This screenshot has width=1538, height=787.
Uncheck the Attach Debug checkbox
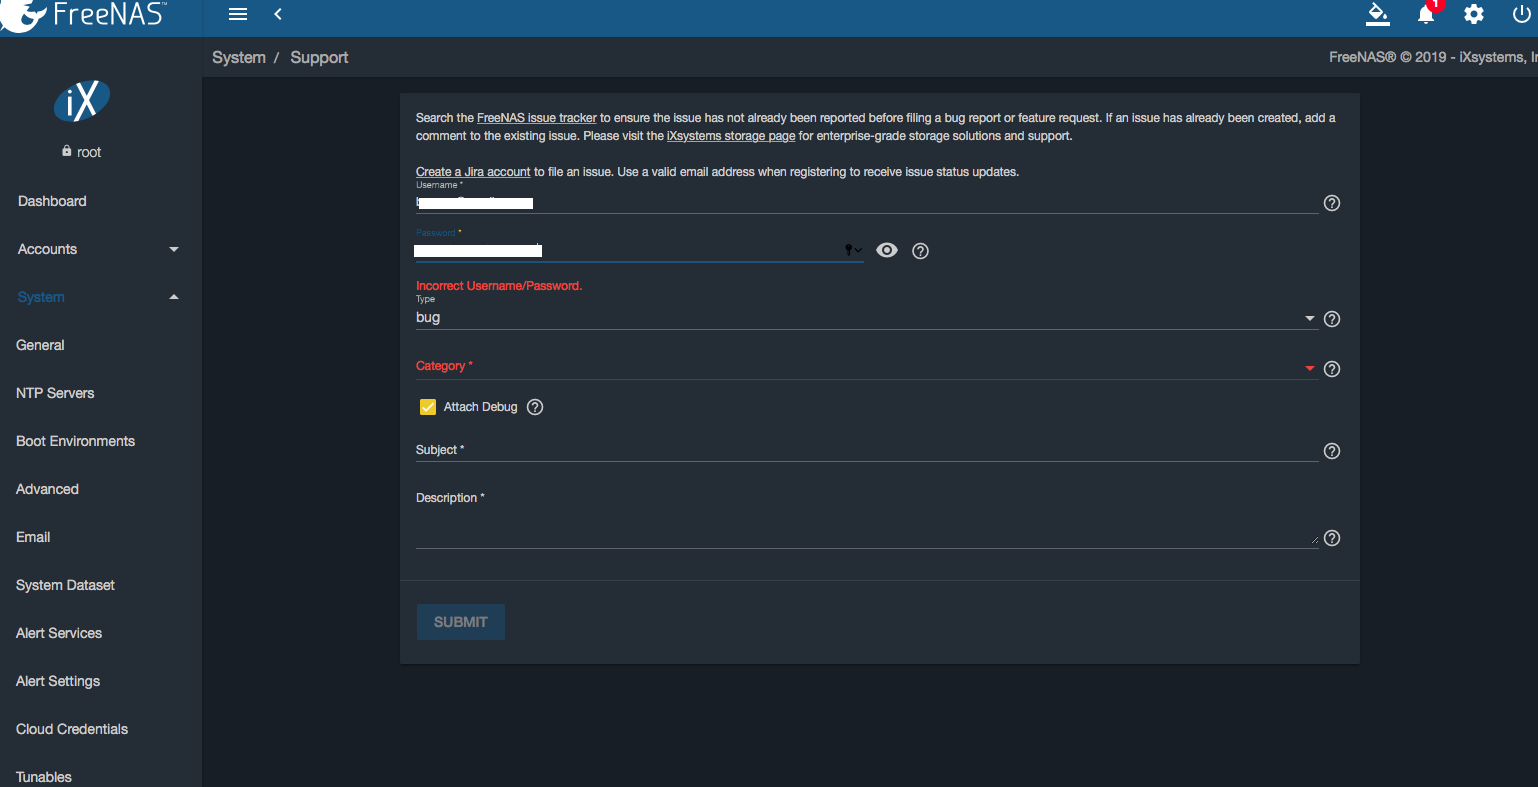click(x=428, y=407)
